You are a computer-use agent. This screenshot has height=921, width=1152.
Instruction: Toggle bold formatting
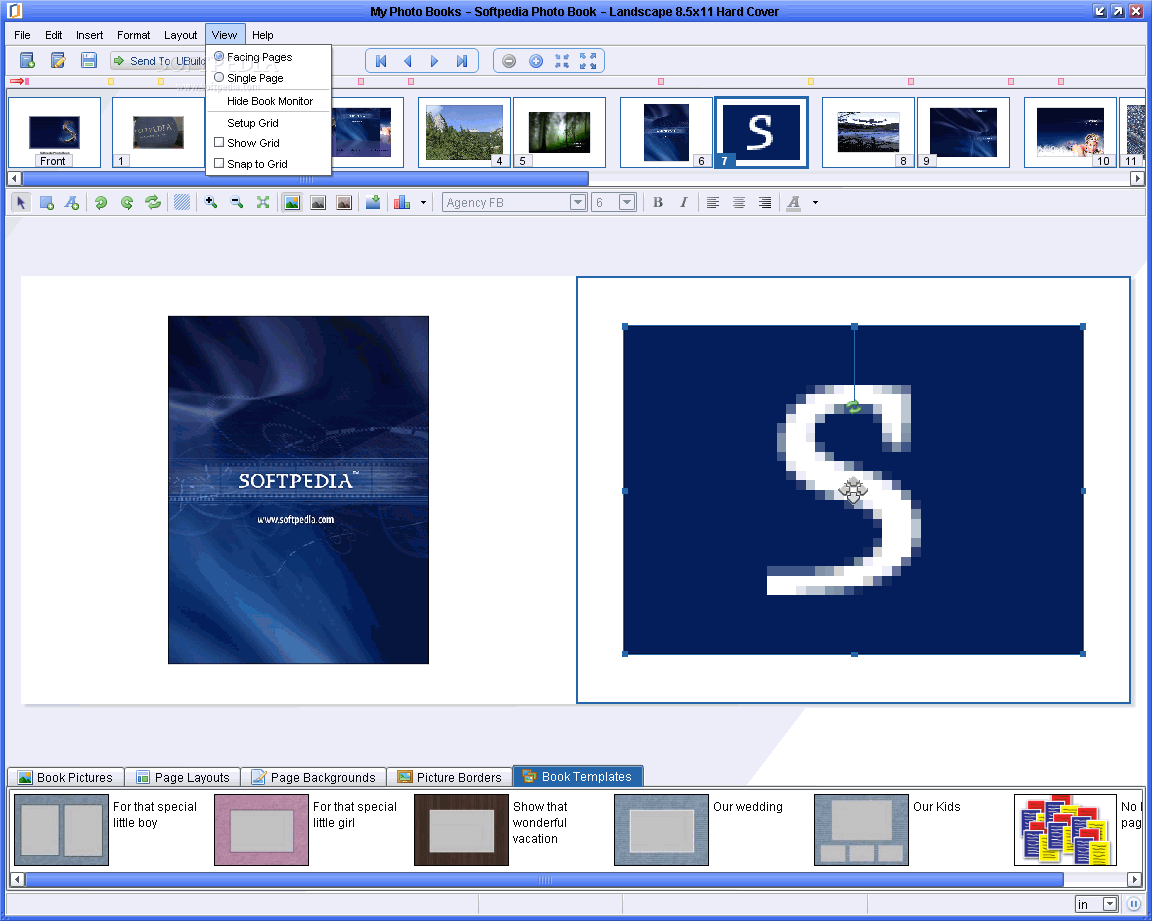click(658, 203)
